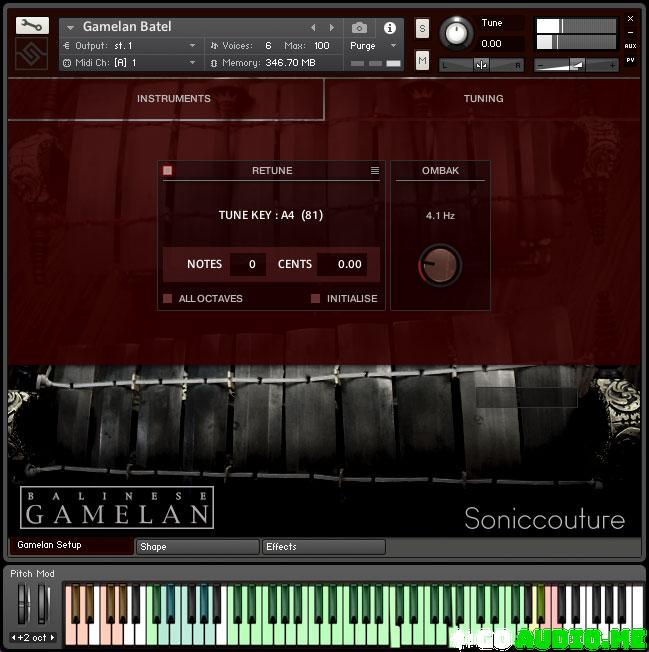Click the pan center icon

[481, 65]
